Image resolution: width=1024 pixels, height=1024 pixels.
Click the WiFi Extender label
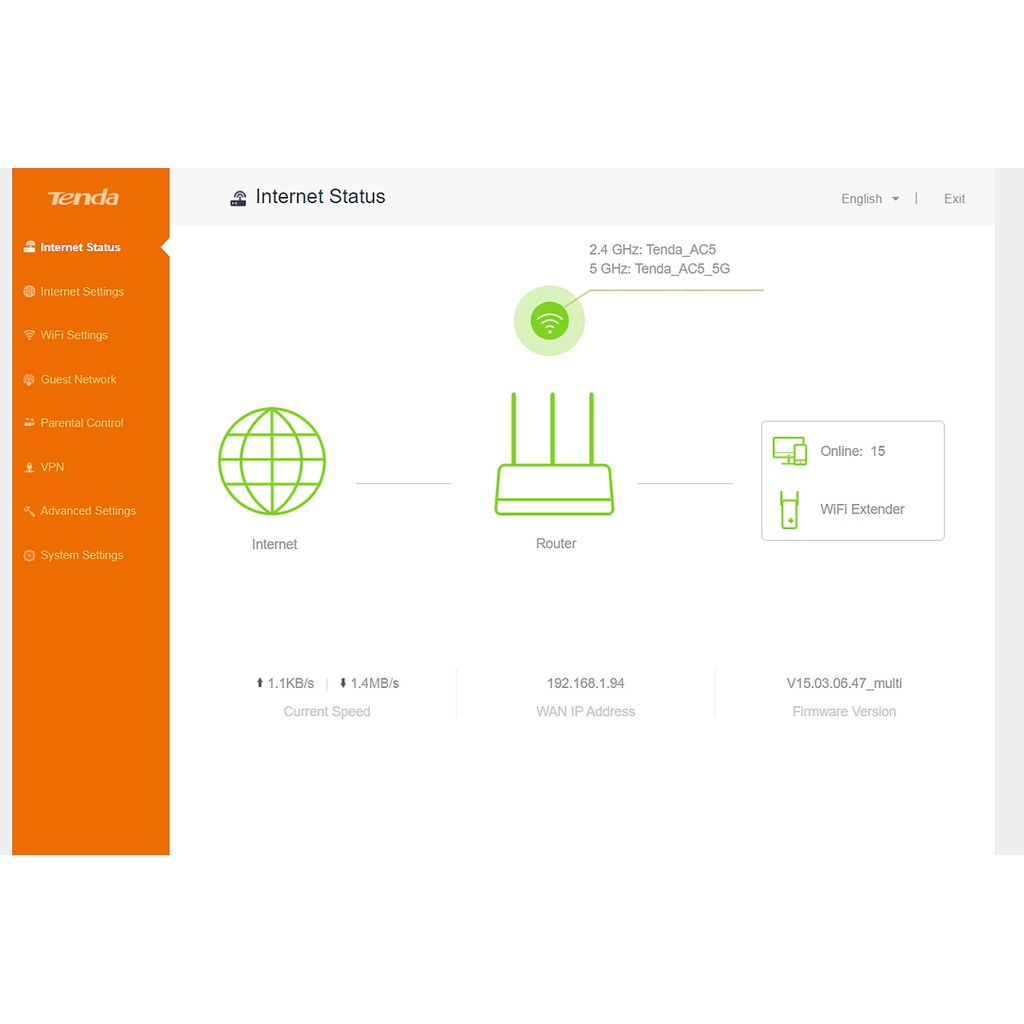[862, 509]
